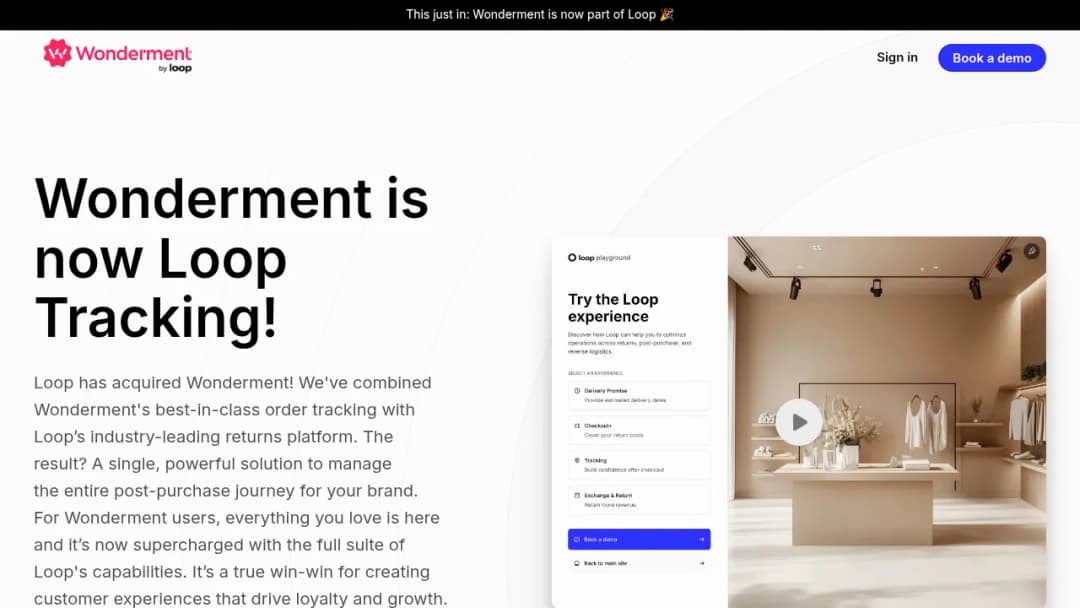1080x608 pixels.
Task: Select the Exchange & Return experience option
Action: point(639,500)
